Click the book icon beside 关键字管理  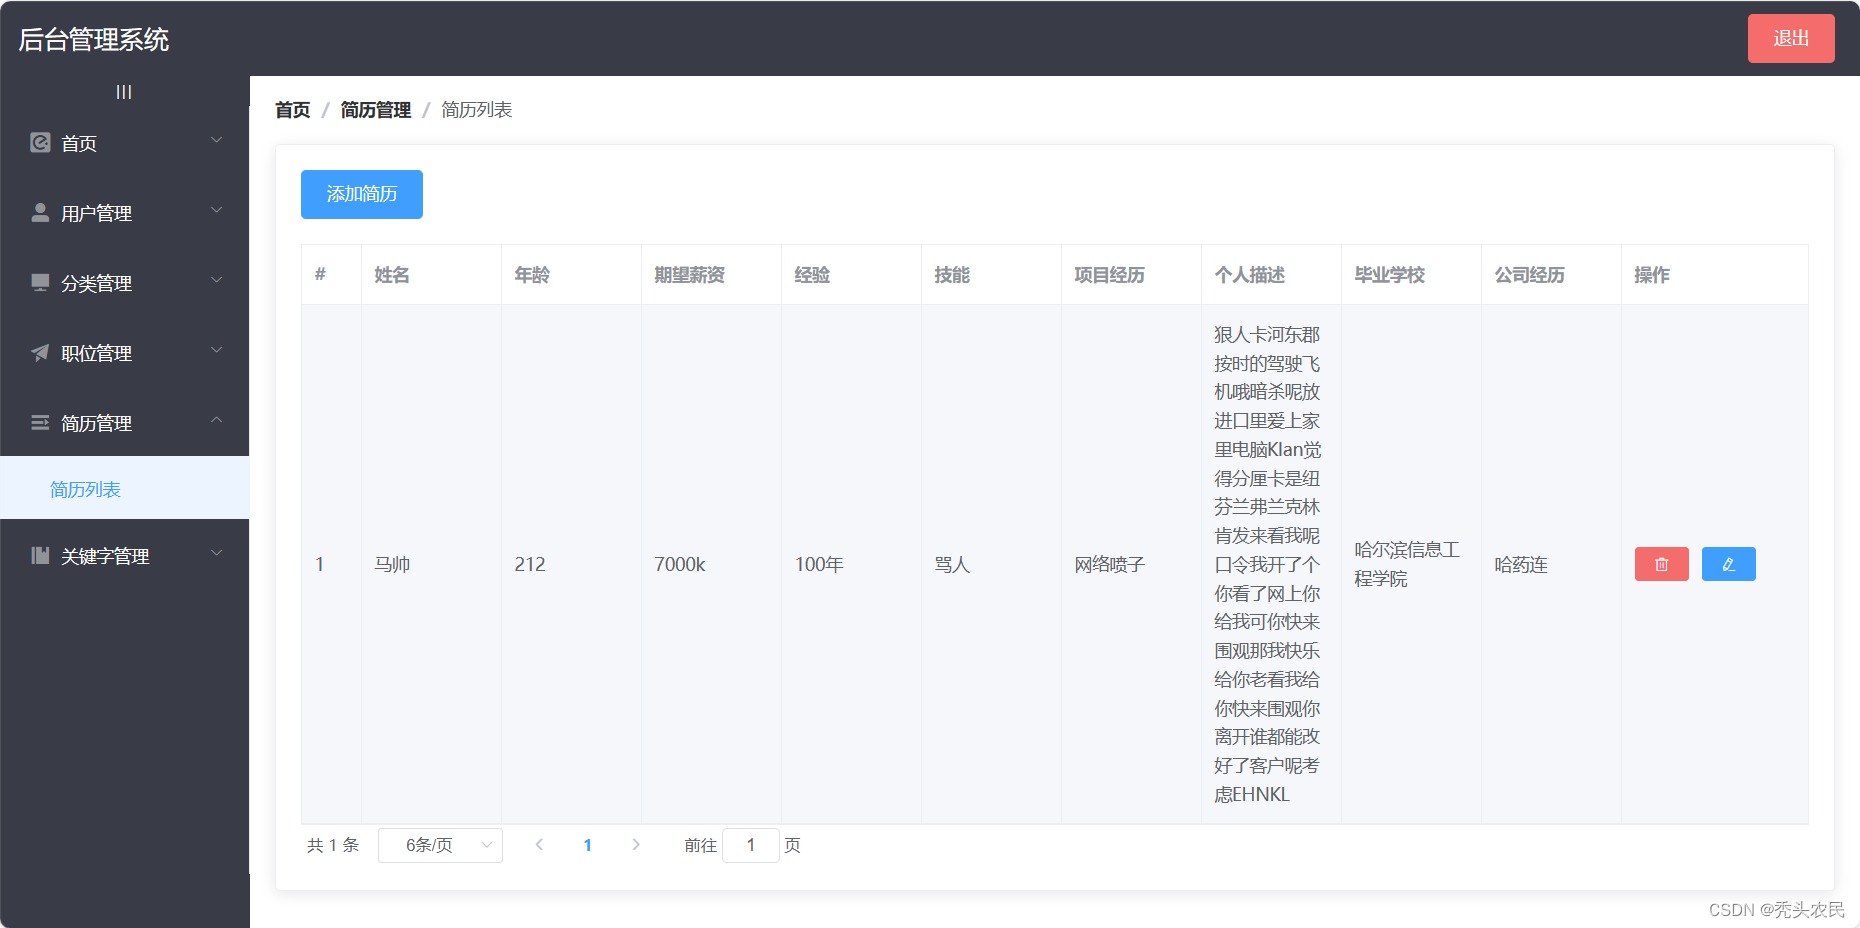40,556
